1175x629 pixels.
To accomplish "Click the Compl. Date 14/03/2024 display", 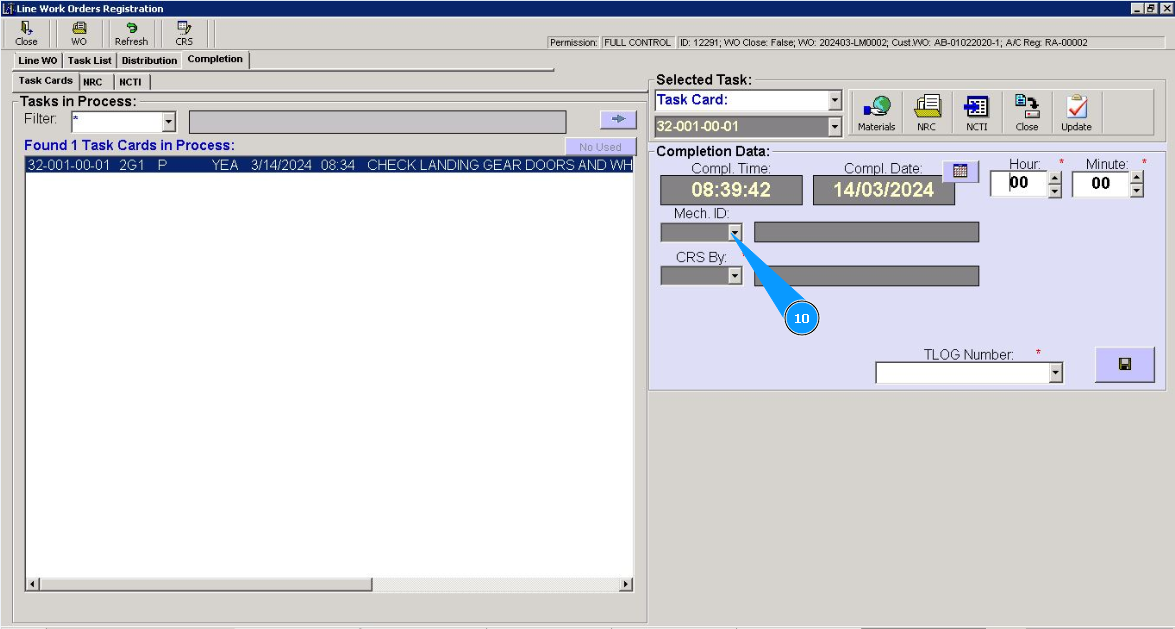I will coord(884,190).
